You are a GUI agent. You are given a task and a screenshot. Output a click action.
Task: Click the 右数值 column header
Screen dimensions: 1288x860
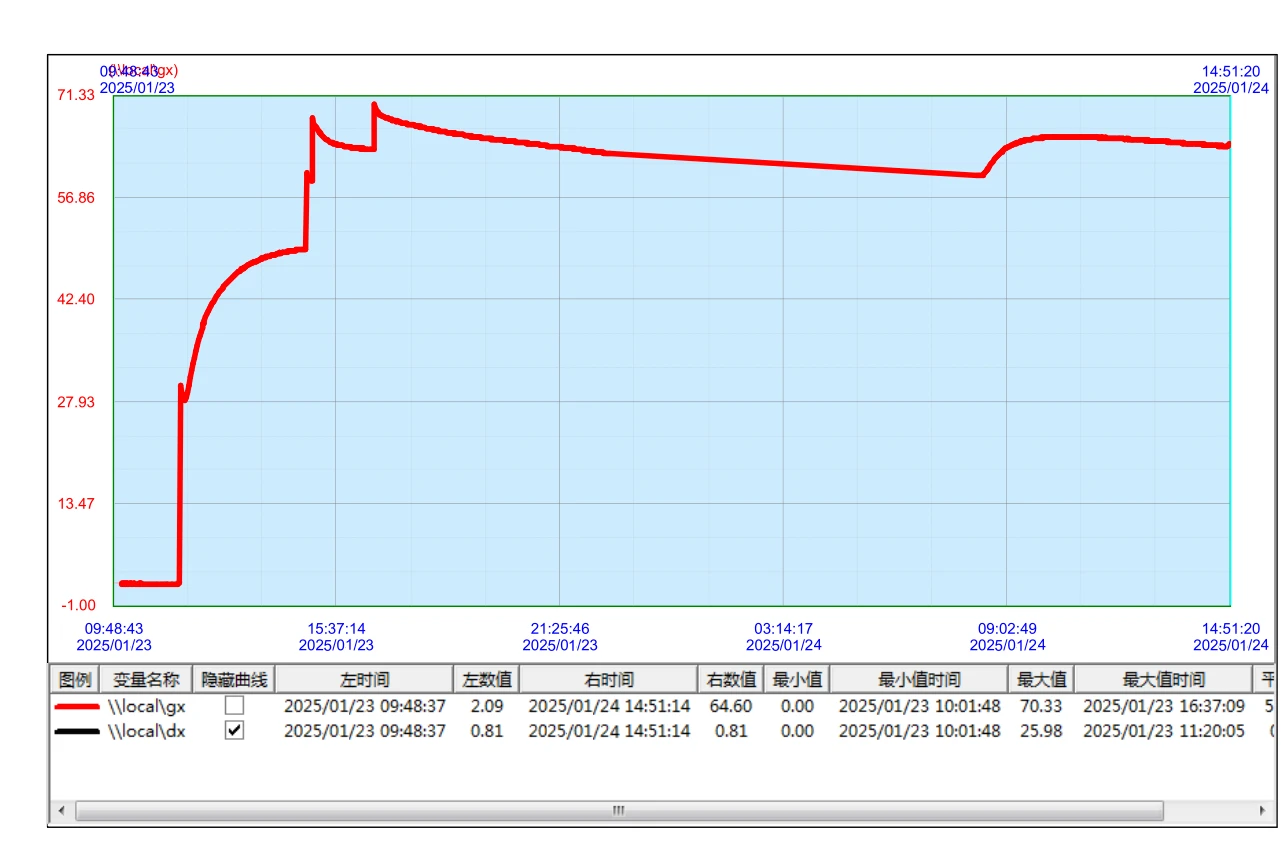(731, 680)
